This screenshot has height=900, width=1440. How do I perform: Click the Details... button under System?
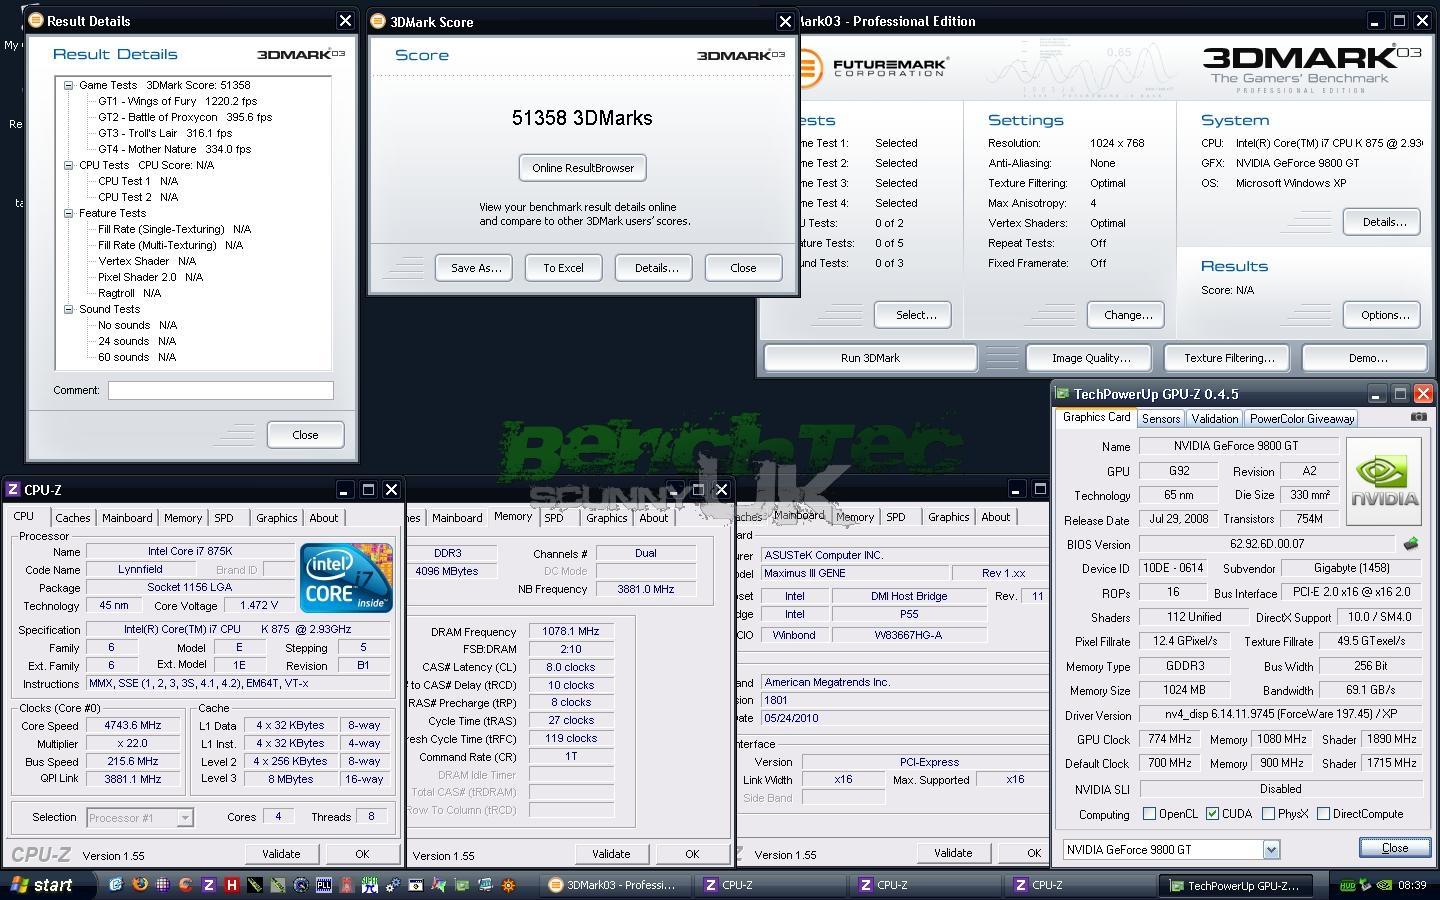[x=1384, y=222]
